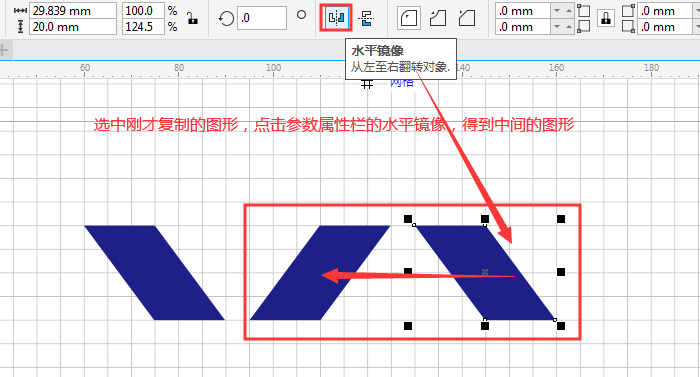Click the plus new document tab button
700x377 pixels.
pos(4,50)
